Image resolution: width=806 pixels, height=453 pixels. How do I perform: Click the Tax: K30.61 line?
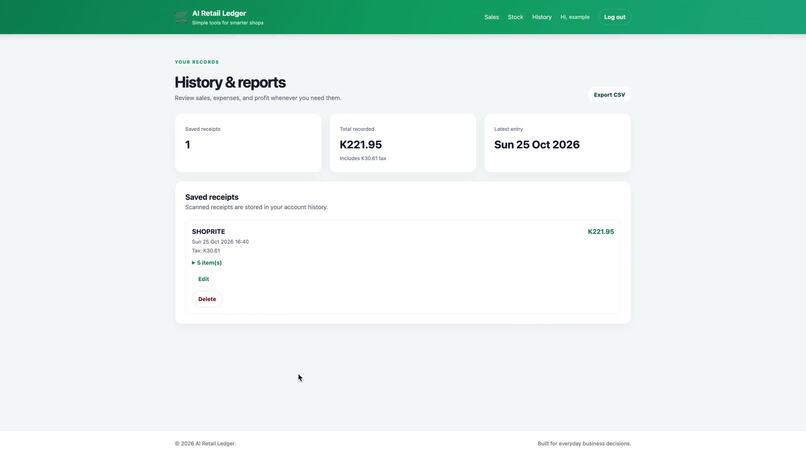[x=206, y=251]
